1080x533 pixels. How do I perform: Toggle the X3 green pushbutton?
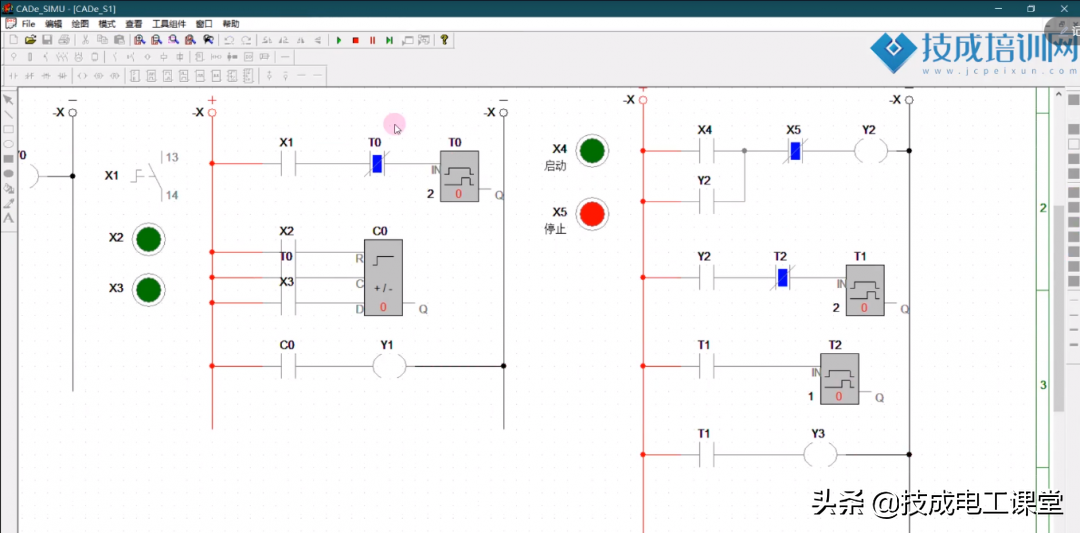pos(149,289)
